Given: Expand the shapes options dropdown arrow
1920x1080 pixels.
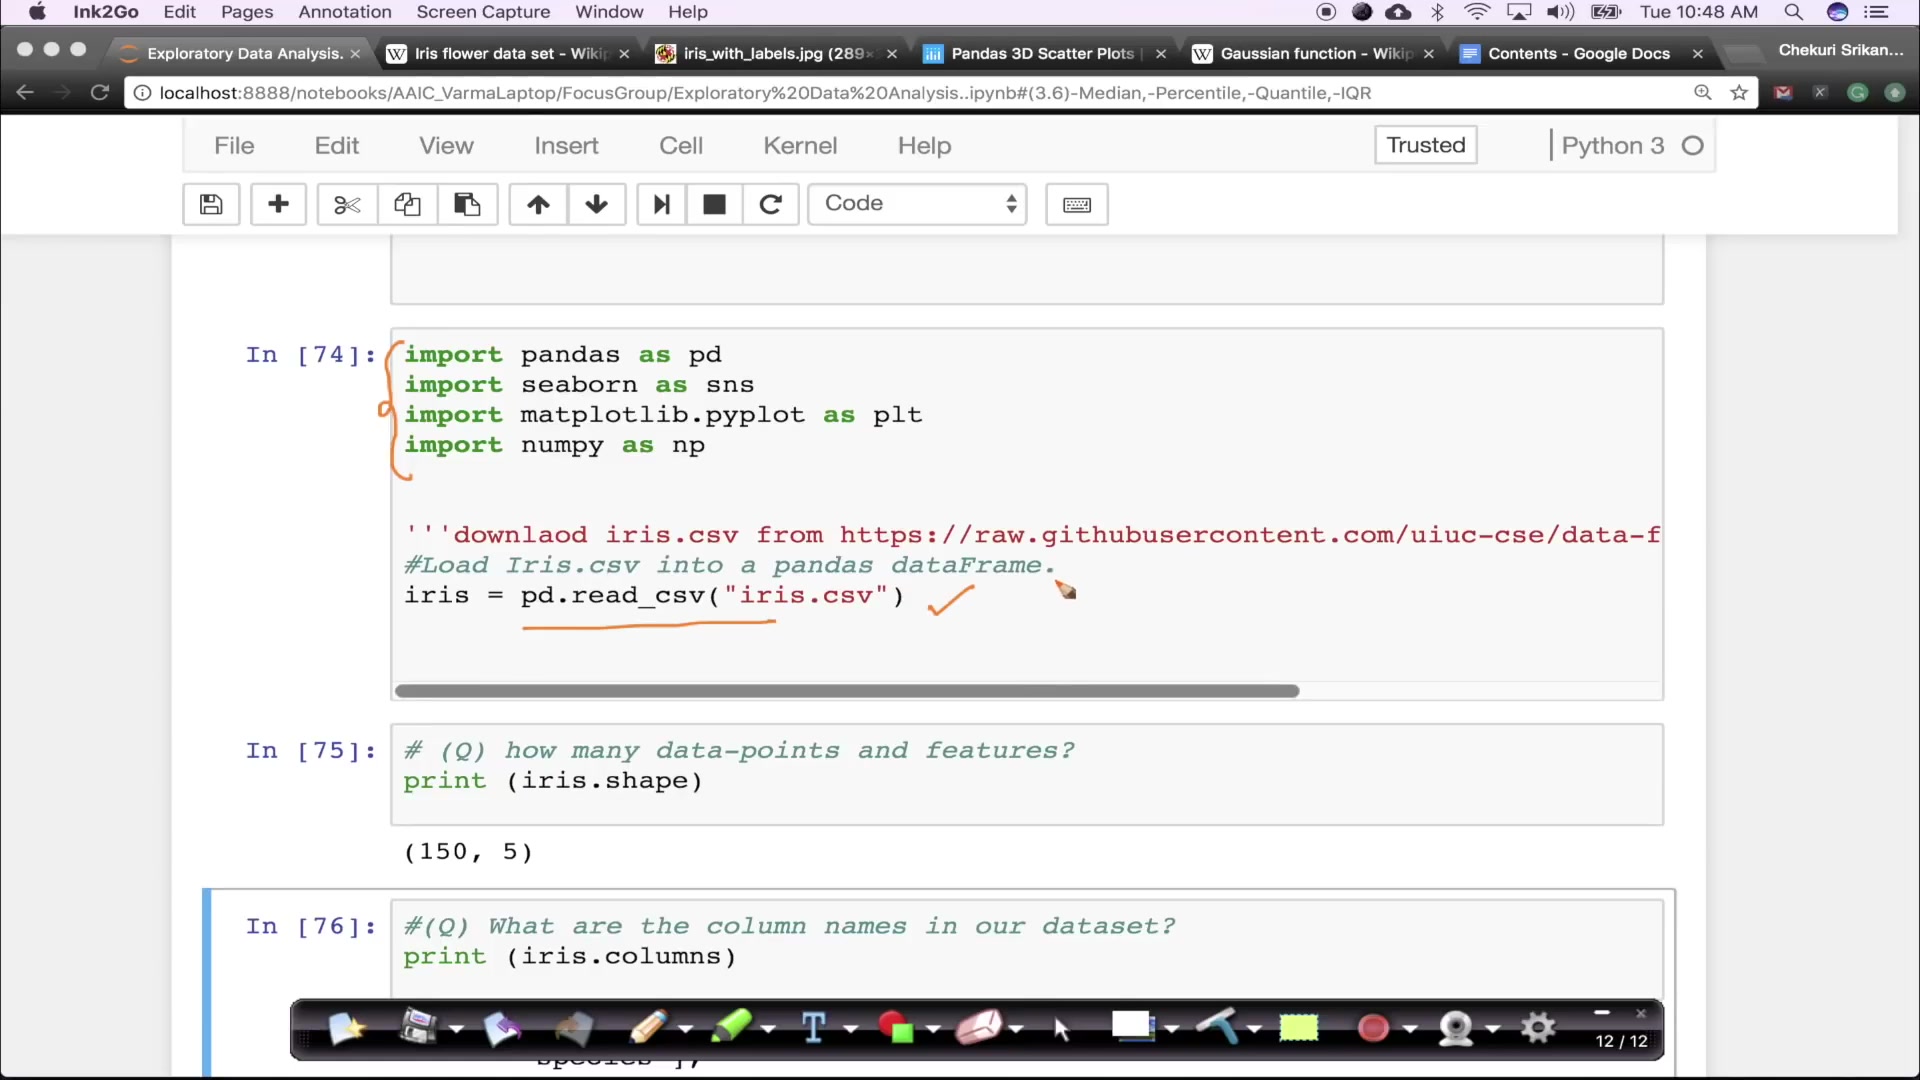Looking at the screenshot, I should [x=933, y=1029].
